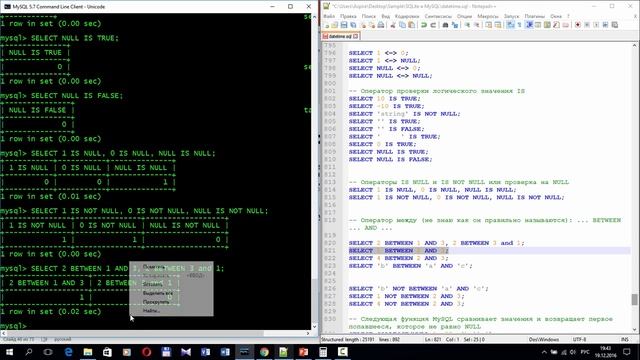Open File Explorer from the taskbar
This screenshot has height=360, width=640.
88,352
